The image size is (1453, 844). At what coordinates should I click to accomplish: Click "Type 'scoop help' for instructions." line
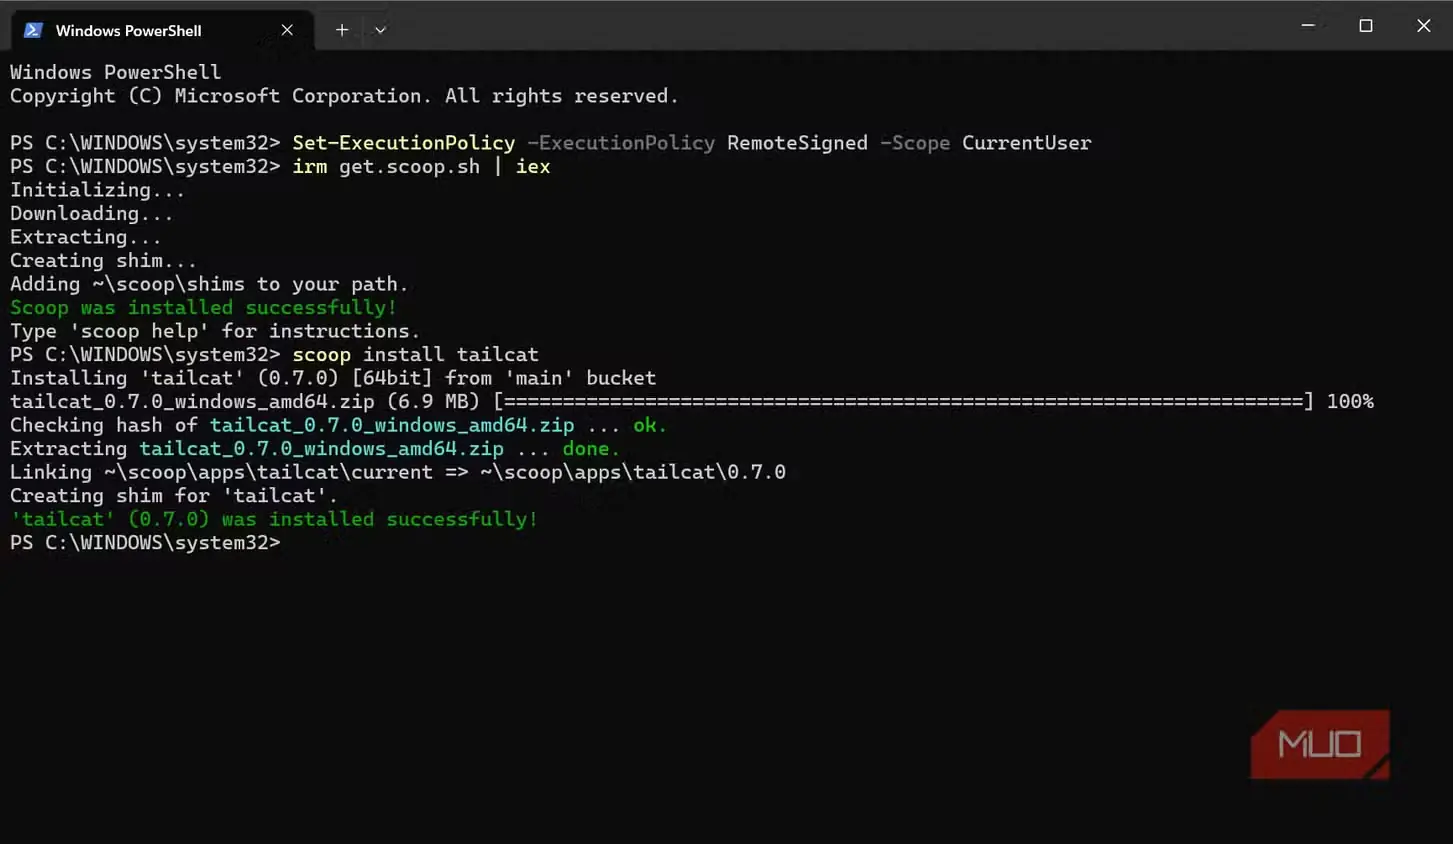coord(215,331)
